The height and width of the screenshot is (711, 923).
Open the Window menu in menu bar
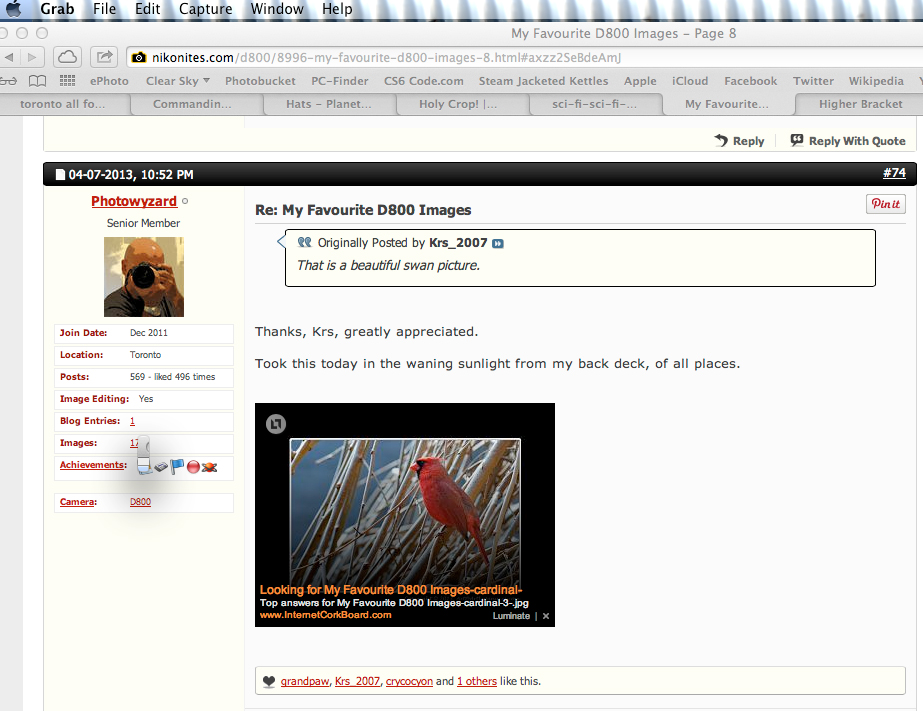277,9
